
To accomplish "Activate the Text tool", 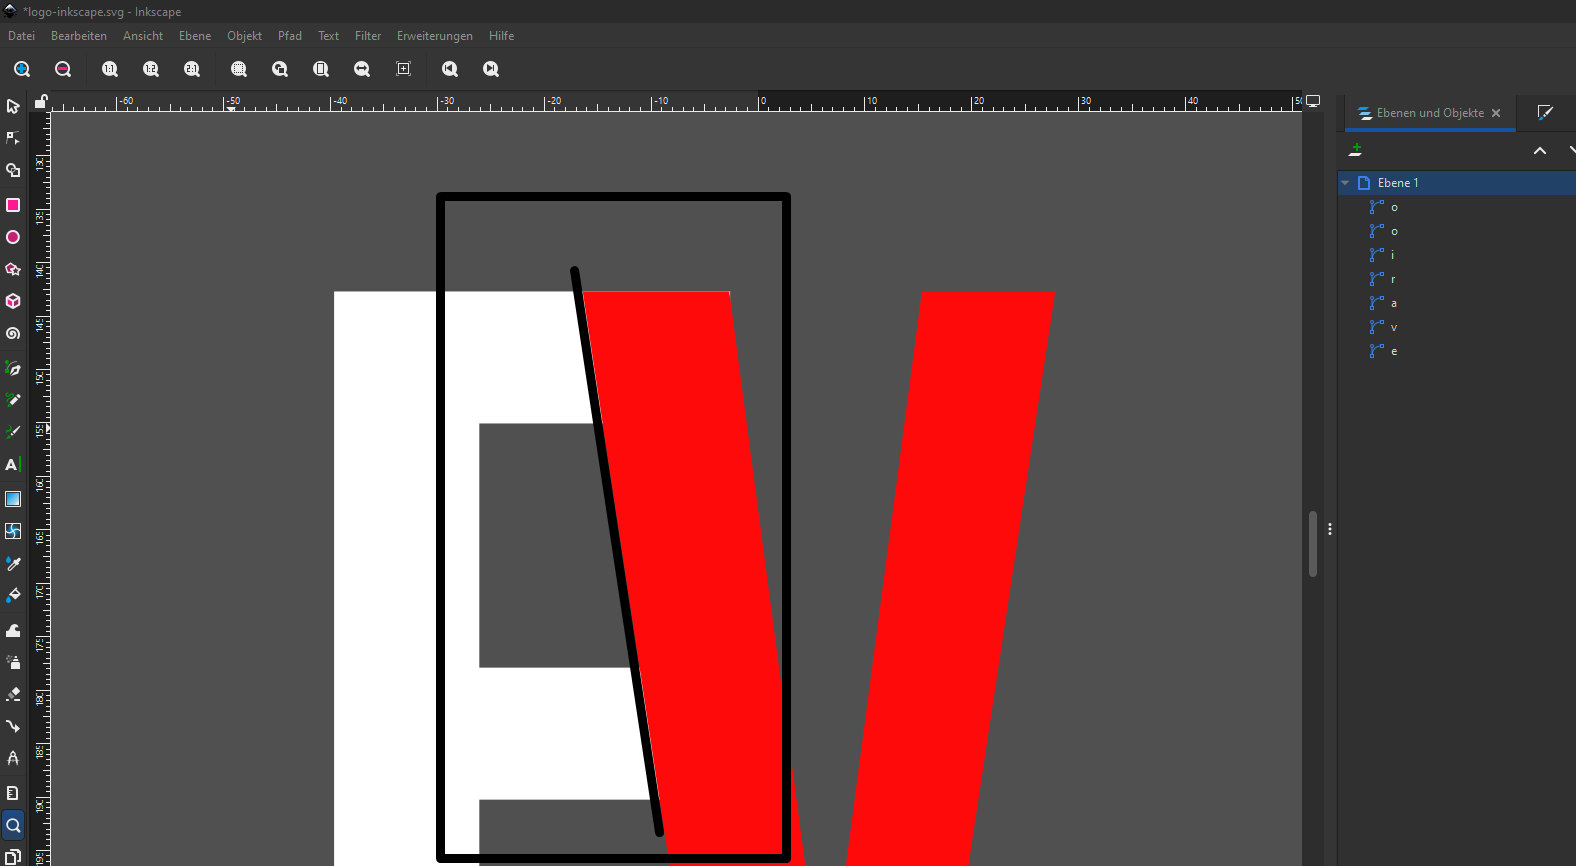I will click(x=13, y=465).
